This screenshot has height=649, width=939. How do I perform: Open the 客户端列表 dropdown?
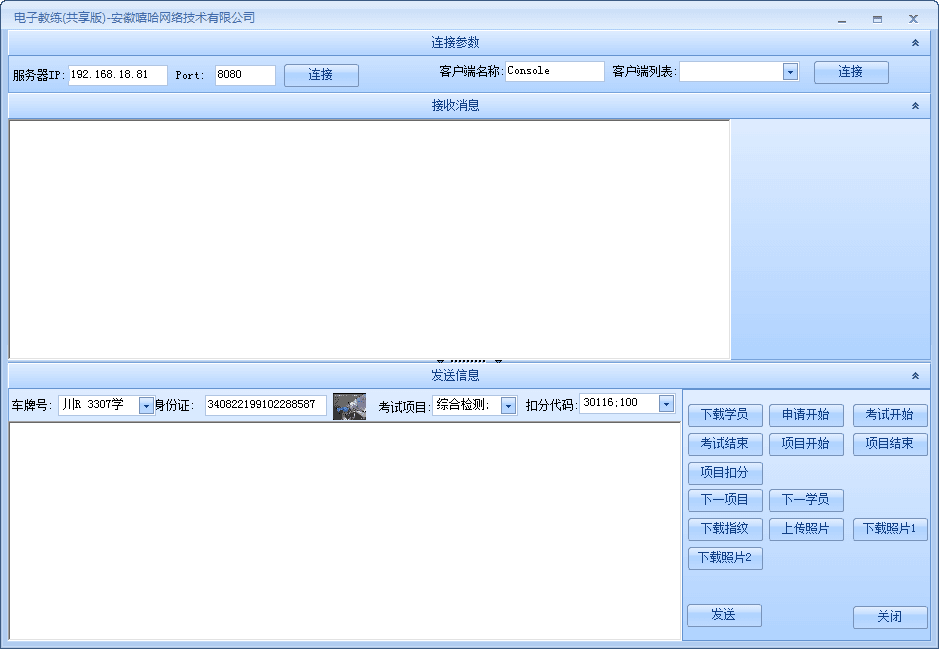point(790,72)
